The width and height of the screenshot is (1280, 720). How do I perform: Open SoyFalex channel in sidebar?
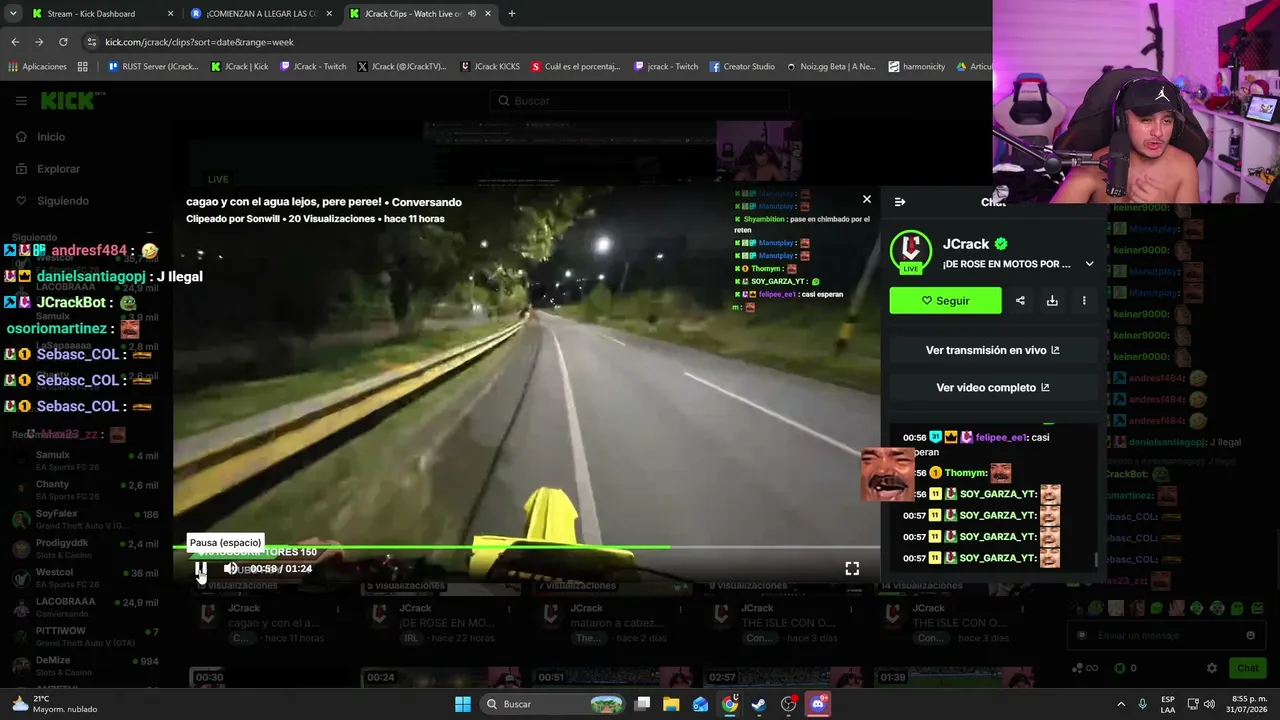pyautogui.click(x=85, y=519)
